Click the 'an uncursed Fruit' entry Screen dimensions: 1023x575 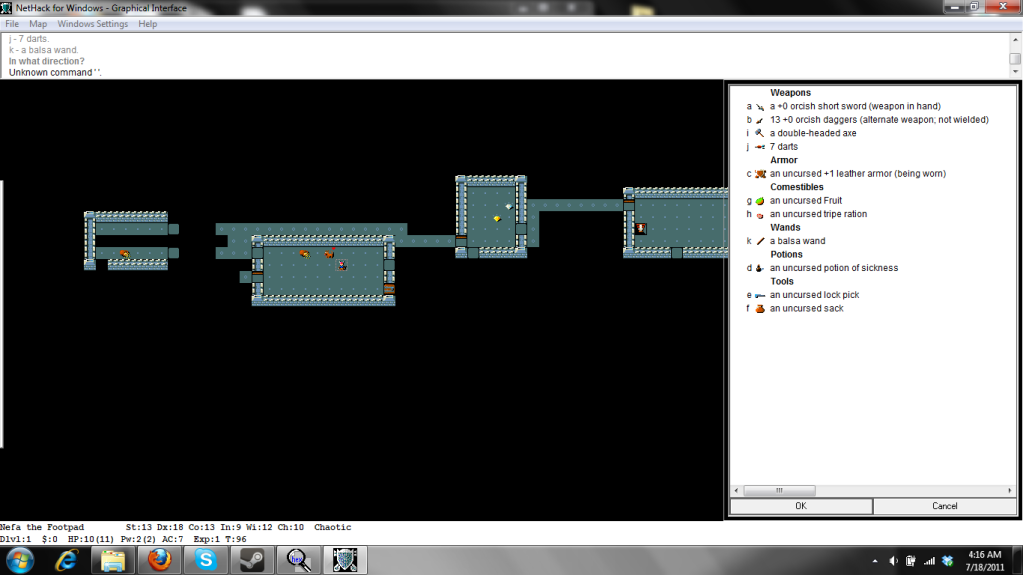[806, 201]
